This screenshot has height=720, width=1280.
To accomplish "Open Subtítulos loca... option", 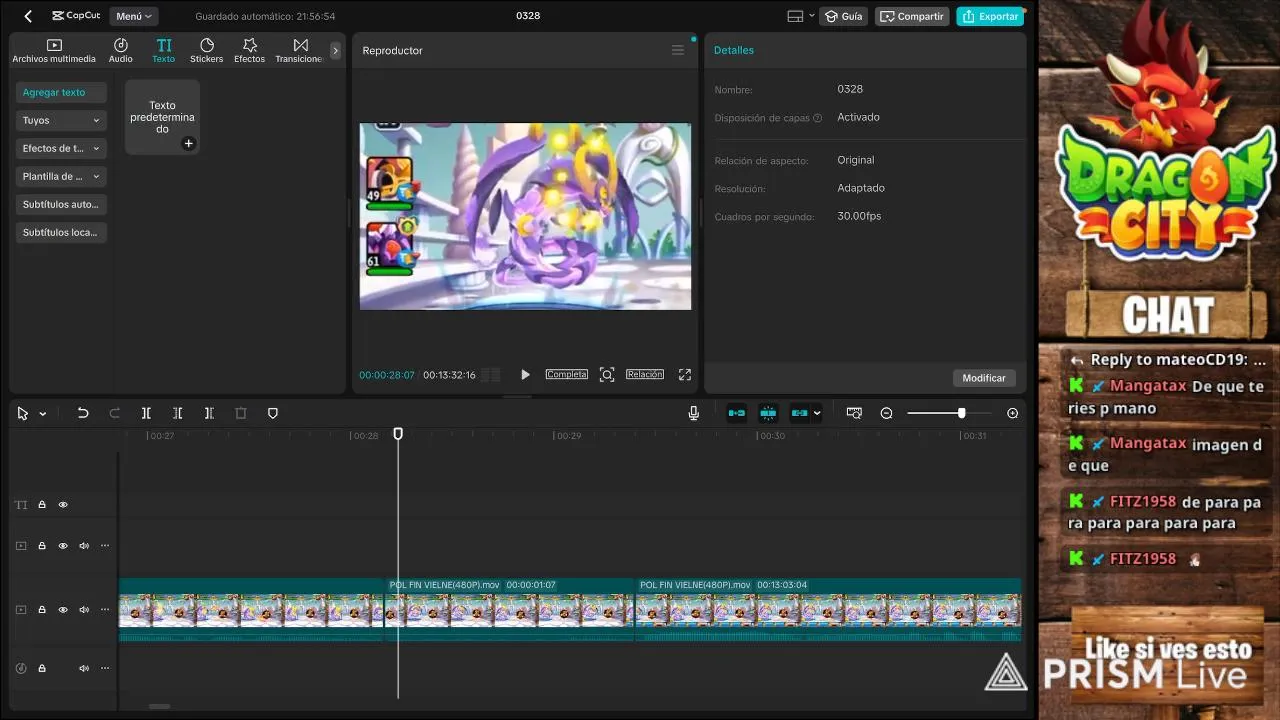I will click(62, 232).
